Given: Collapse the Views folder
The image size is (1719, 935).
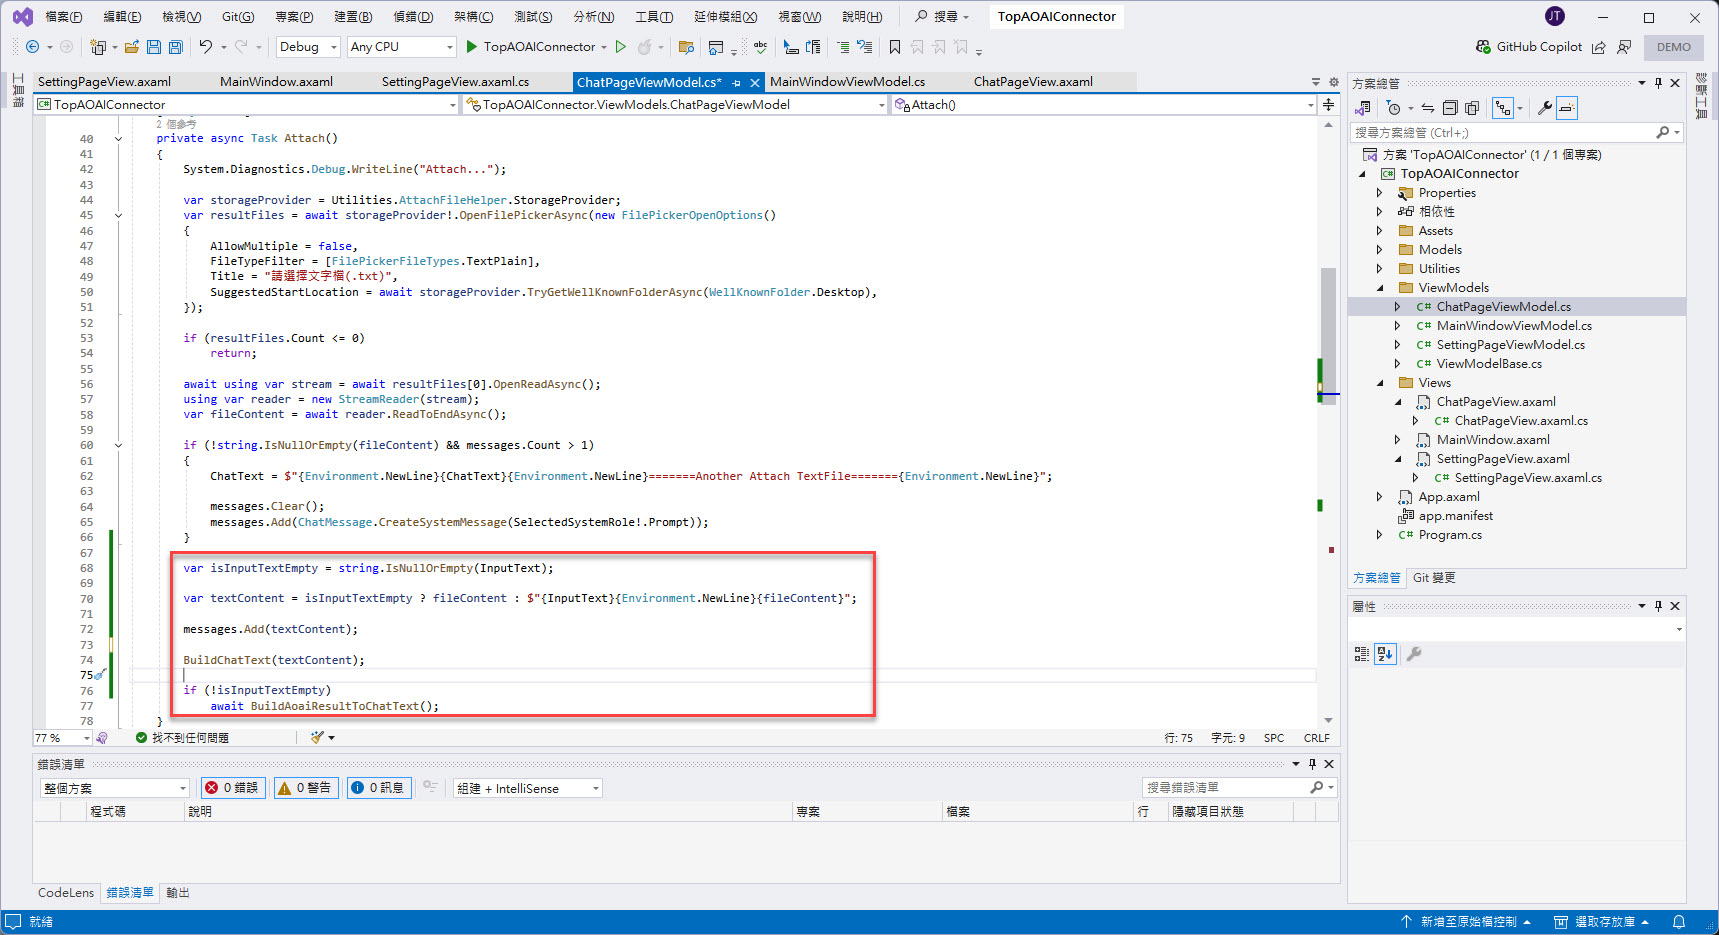Looking at the screenshot, I should click(x=1380, y=383).
